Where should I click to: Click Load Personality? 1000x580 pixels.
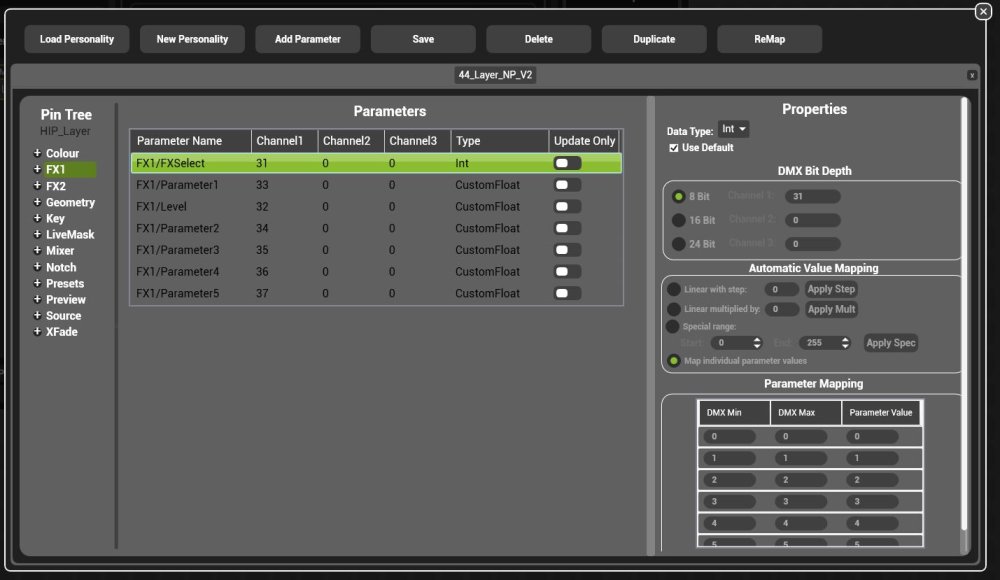(76, 39)
